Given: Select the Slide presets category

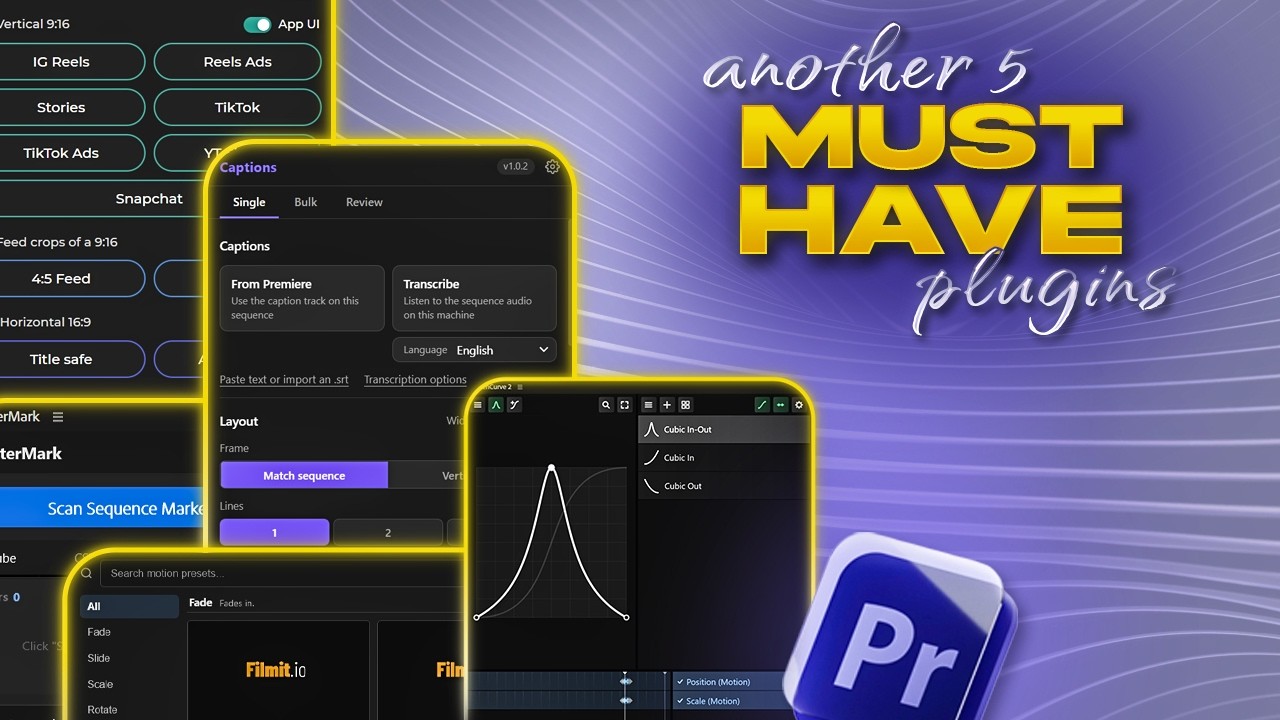Looking at the screenshot, I should [x=99, y=658].
